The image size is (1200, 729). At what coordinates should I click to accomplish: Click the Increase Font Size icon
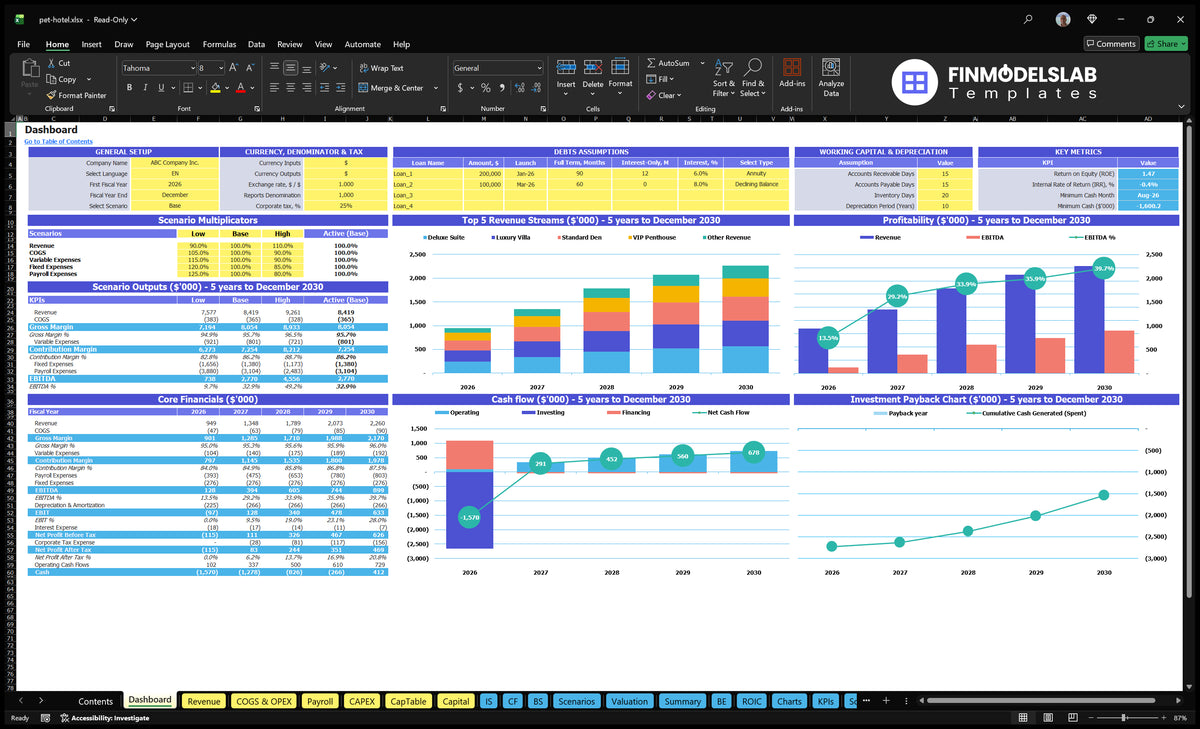[235, 68]
